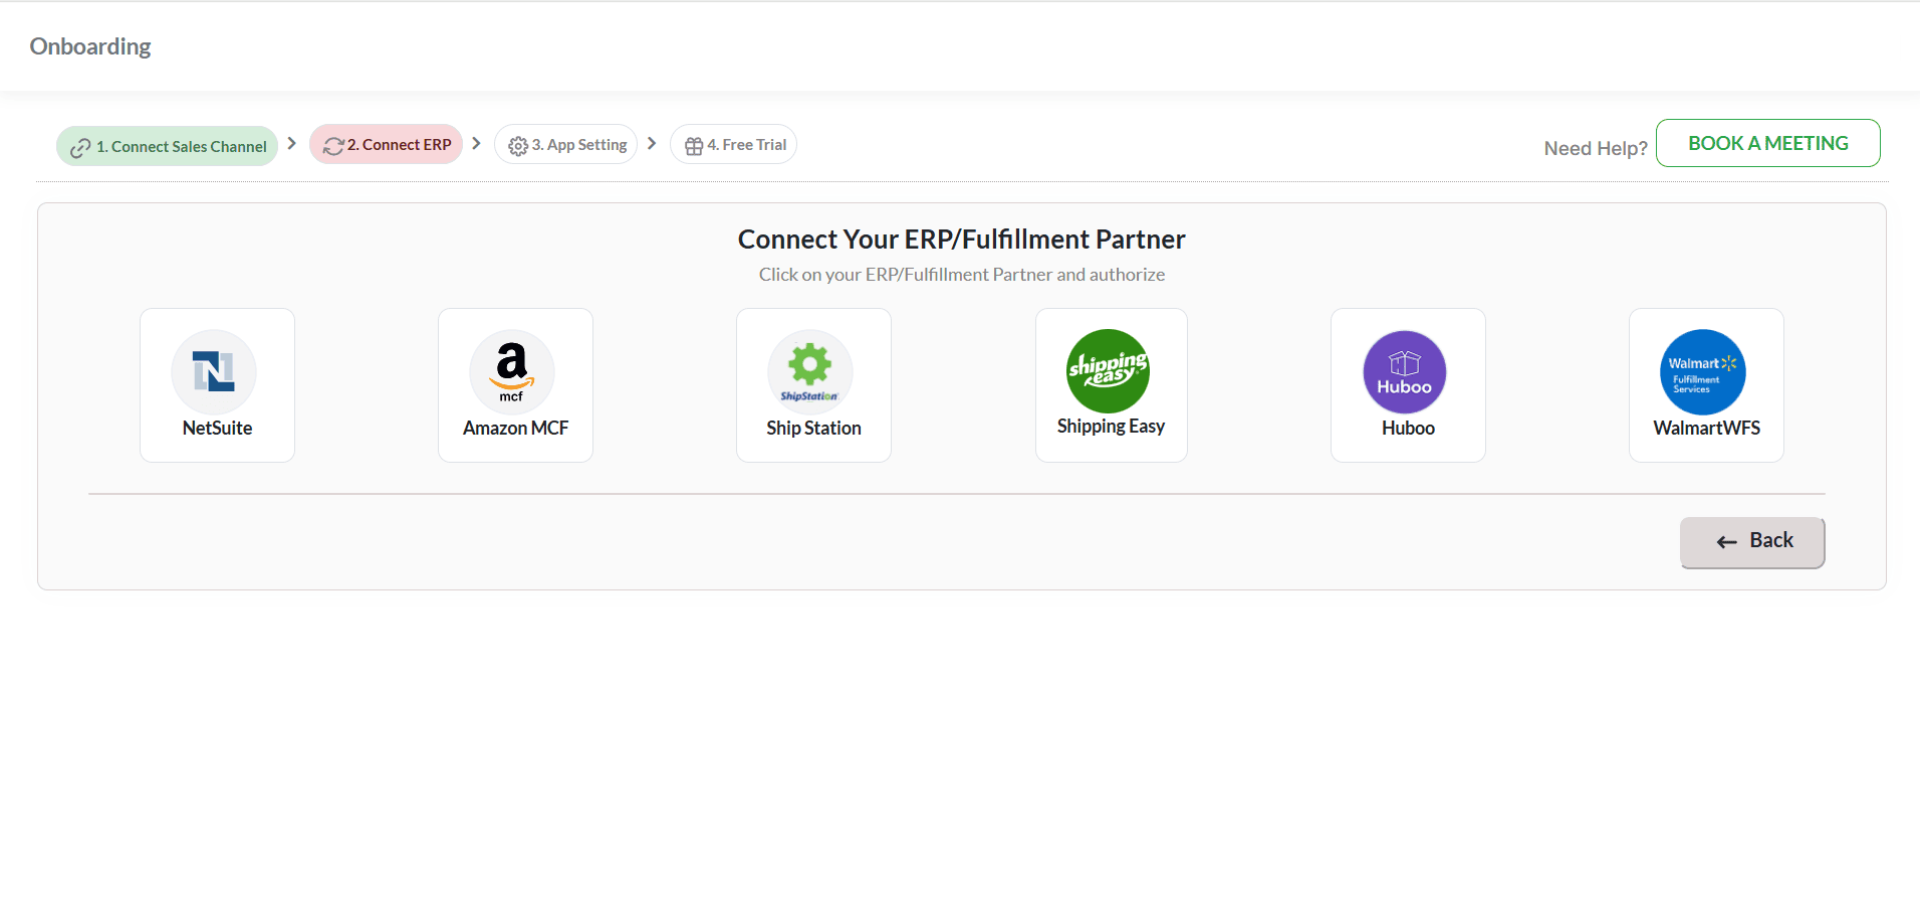
Task: Click the Onboarding page title
Action: (90, 47)
